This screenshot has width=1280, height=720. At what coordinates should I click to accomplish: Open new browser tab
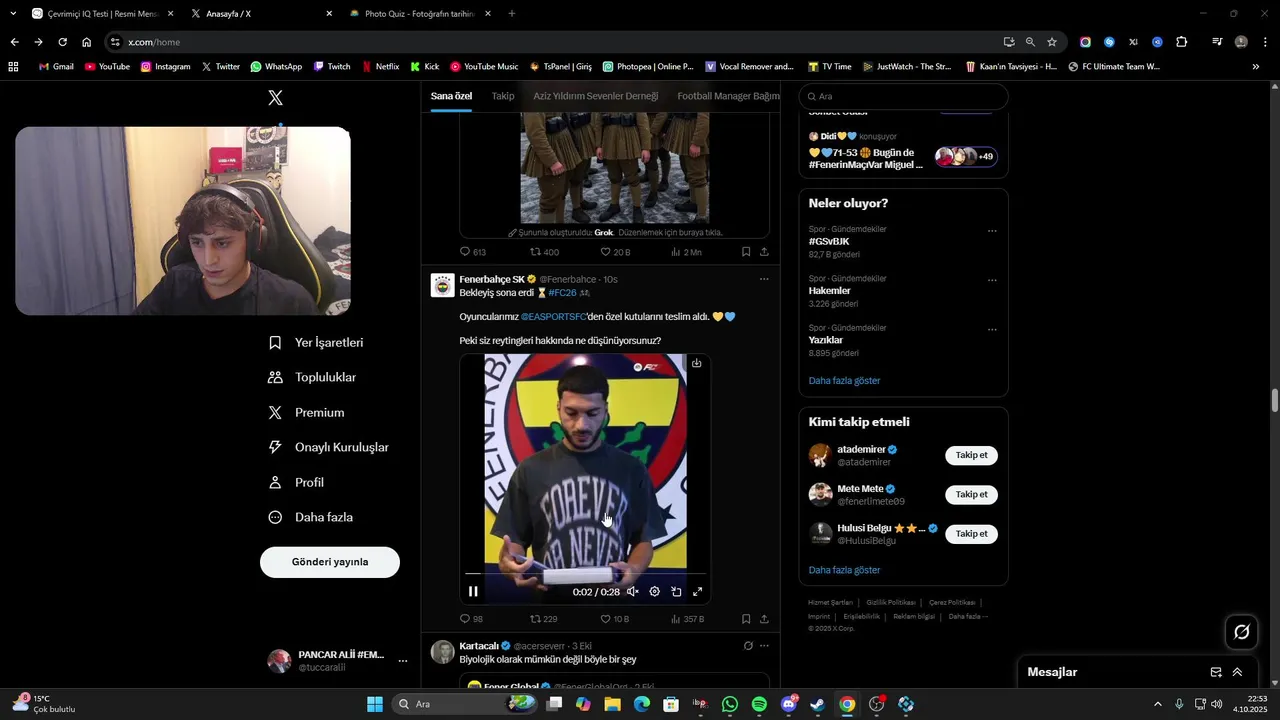coord(512,14)
